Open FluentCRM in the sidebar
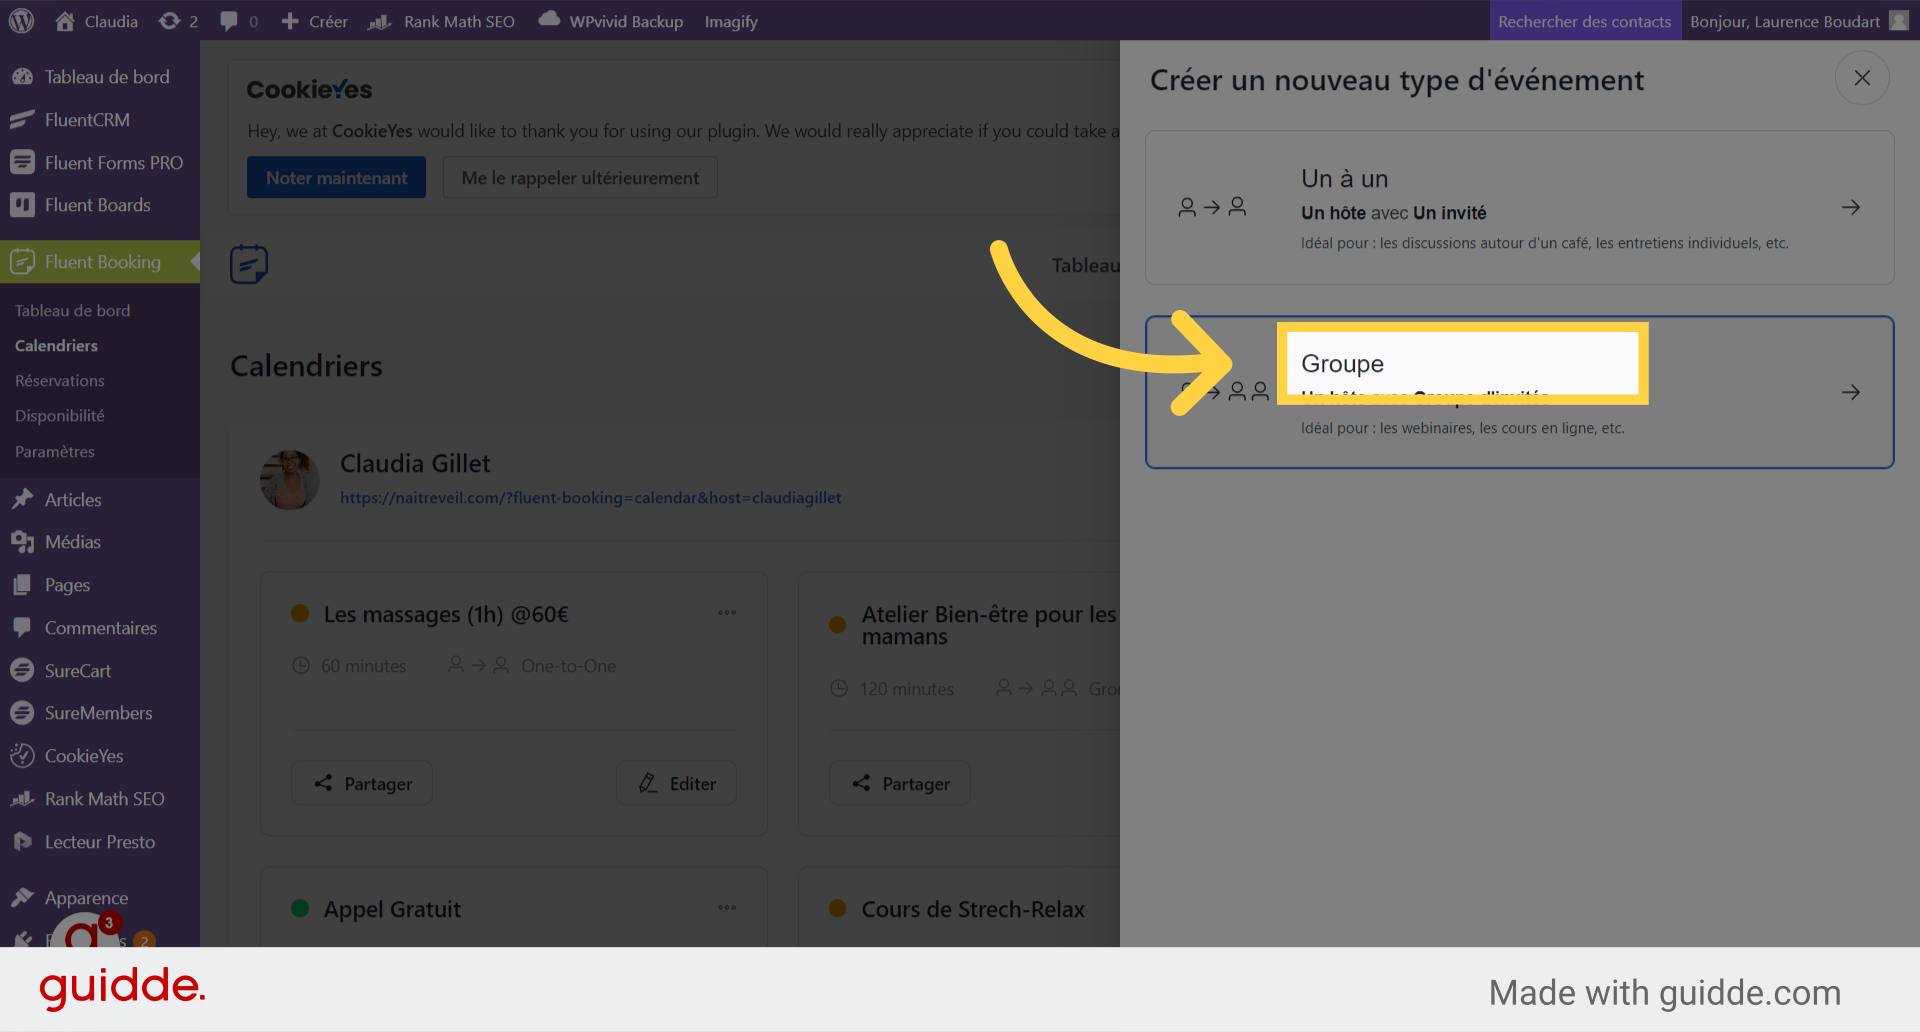The image size is (1920, 1032). click(100, 120)
